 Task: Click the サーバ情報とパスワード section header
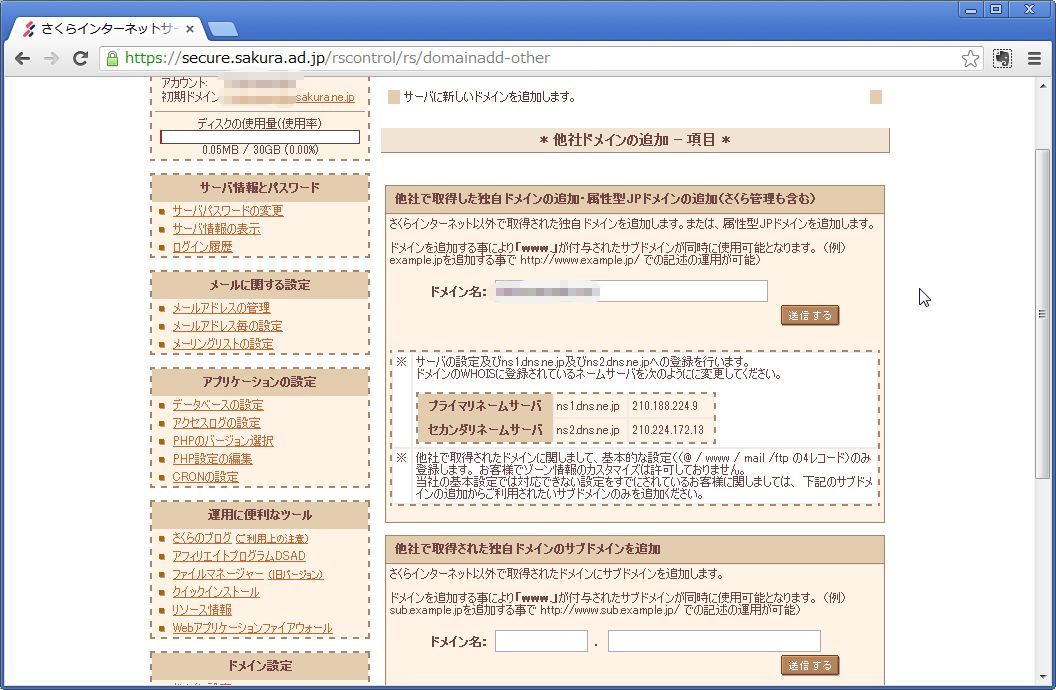click(260, 188)
